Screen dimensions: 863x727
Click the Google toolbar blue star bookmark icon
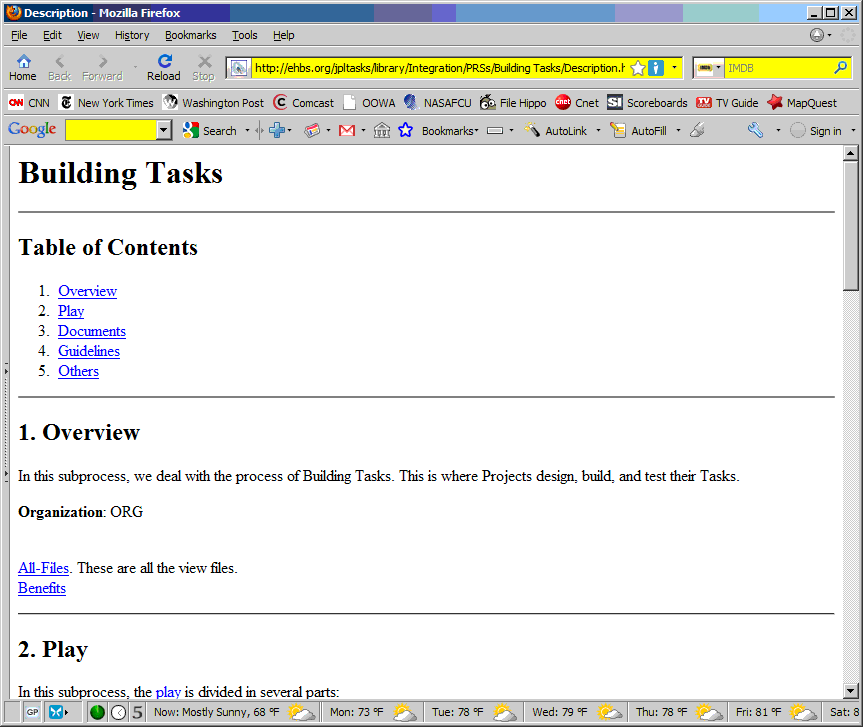click(406, 130)
